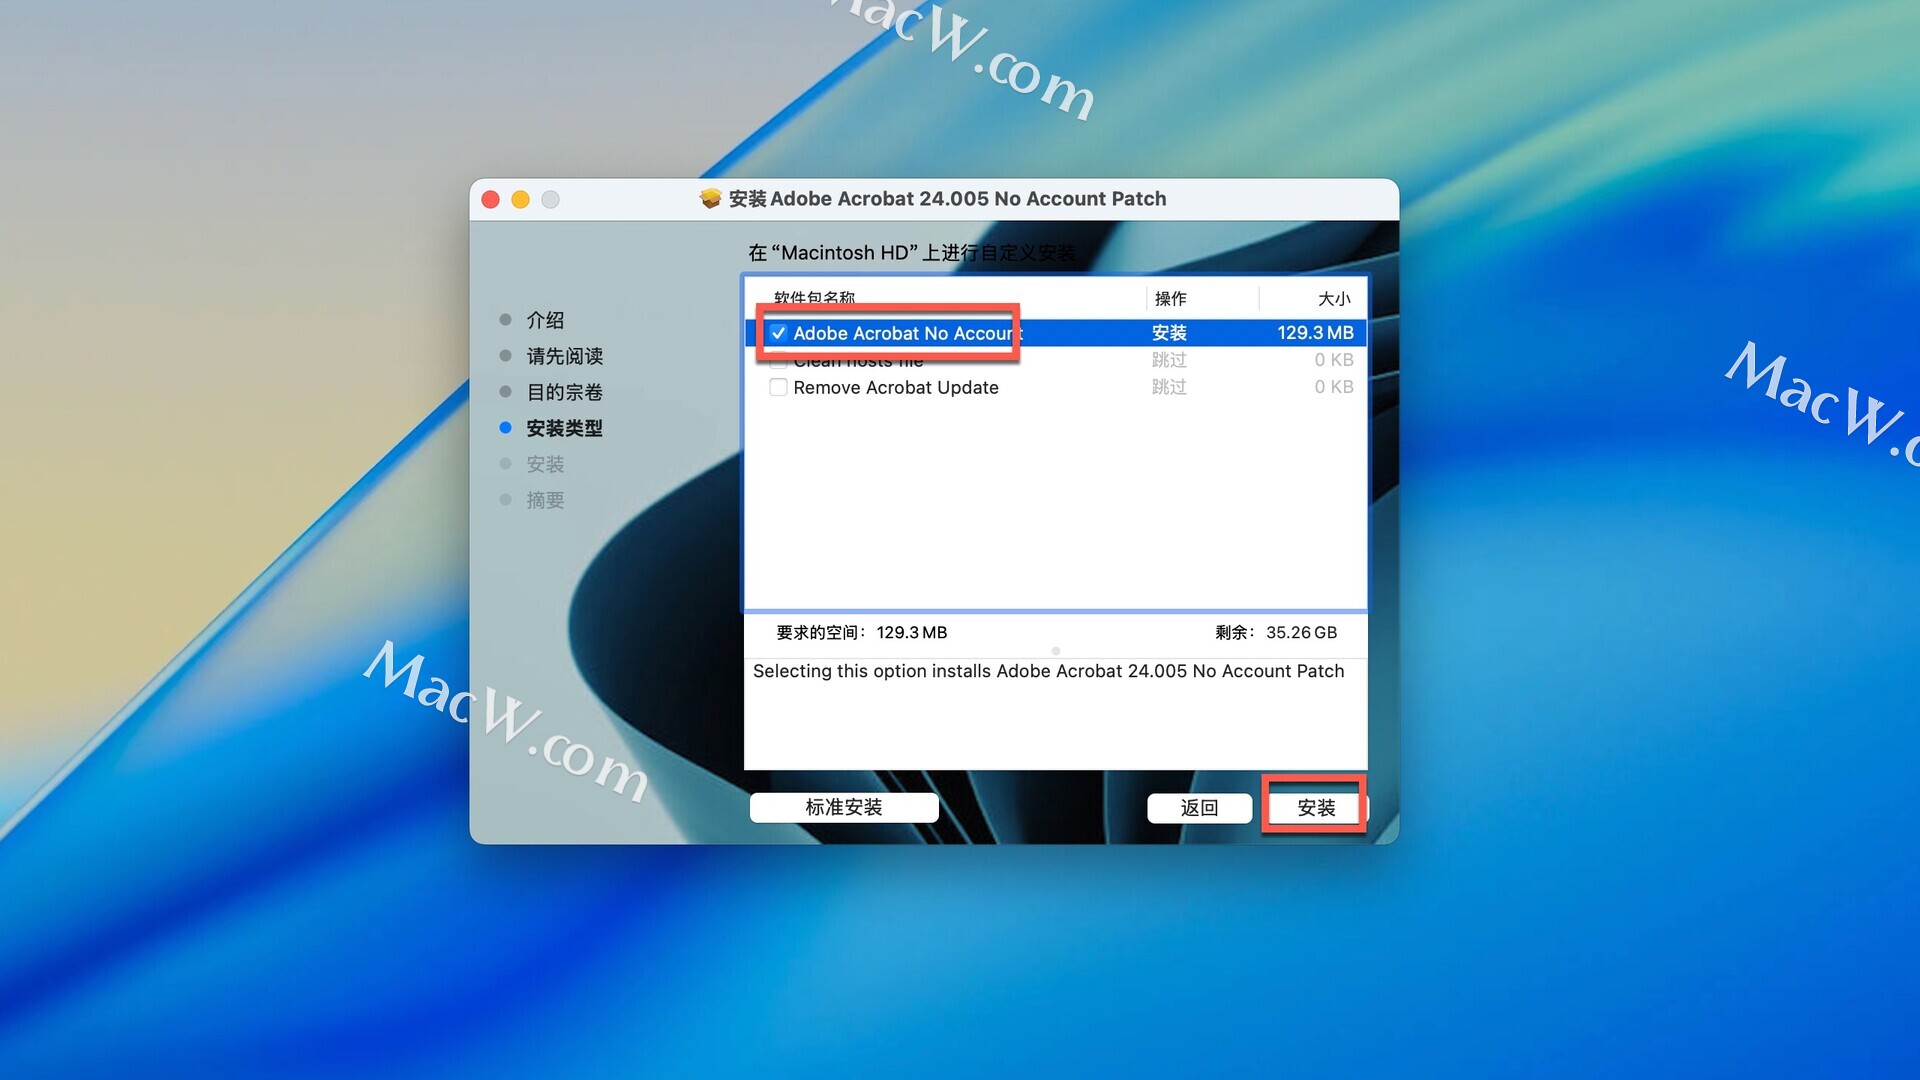Viewport: 1920px width, 1080px height.
Task: Click the 大小 column header
Action: click(1334, 298)
